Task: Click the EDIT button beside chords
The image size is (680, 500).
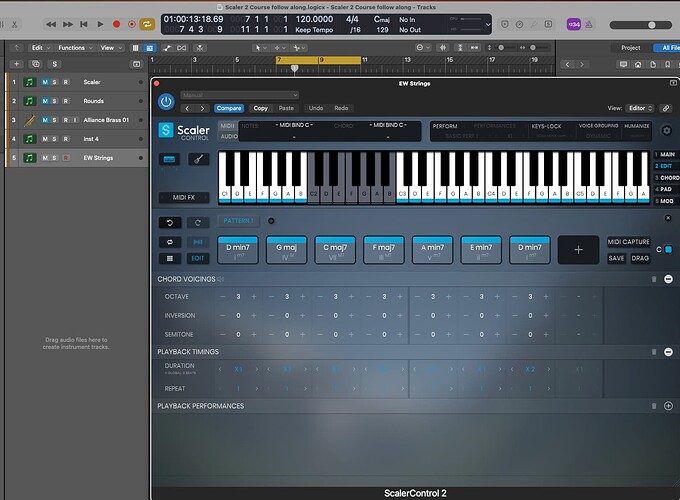Action: (x=198, y=258)
